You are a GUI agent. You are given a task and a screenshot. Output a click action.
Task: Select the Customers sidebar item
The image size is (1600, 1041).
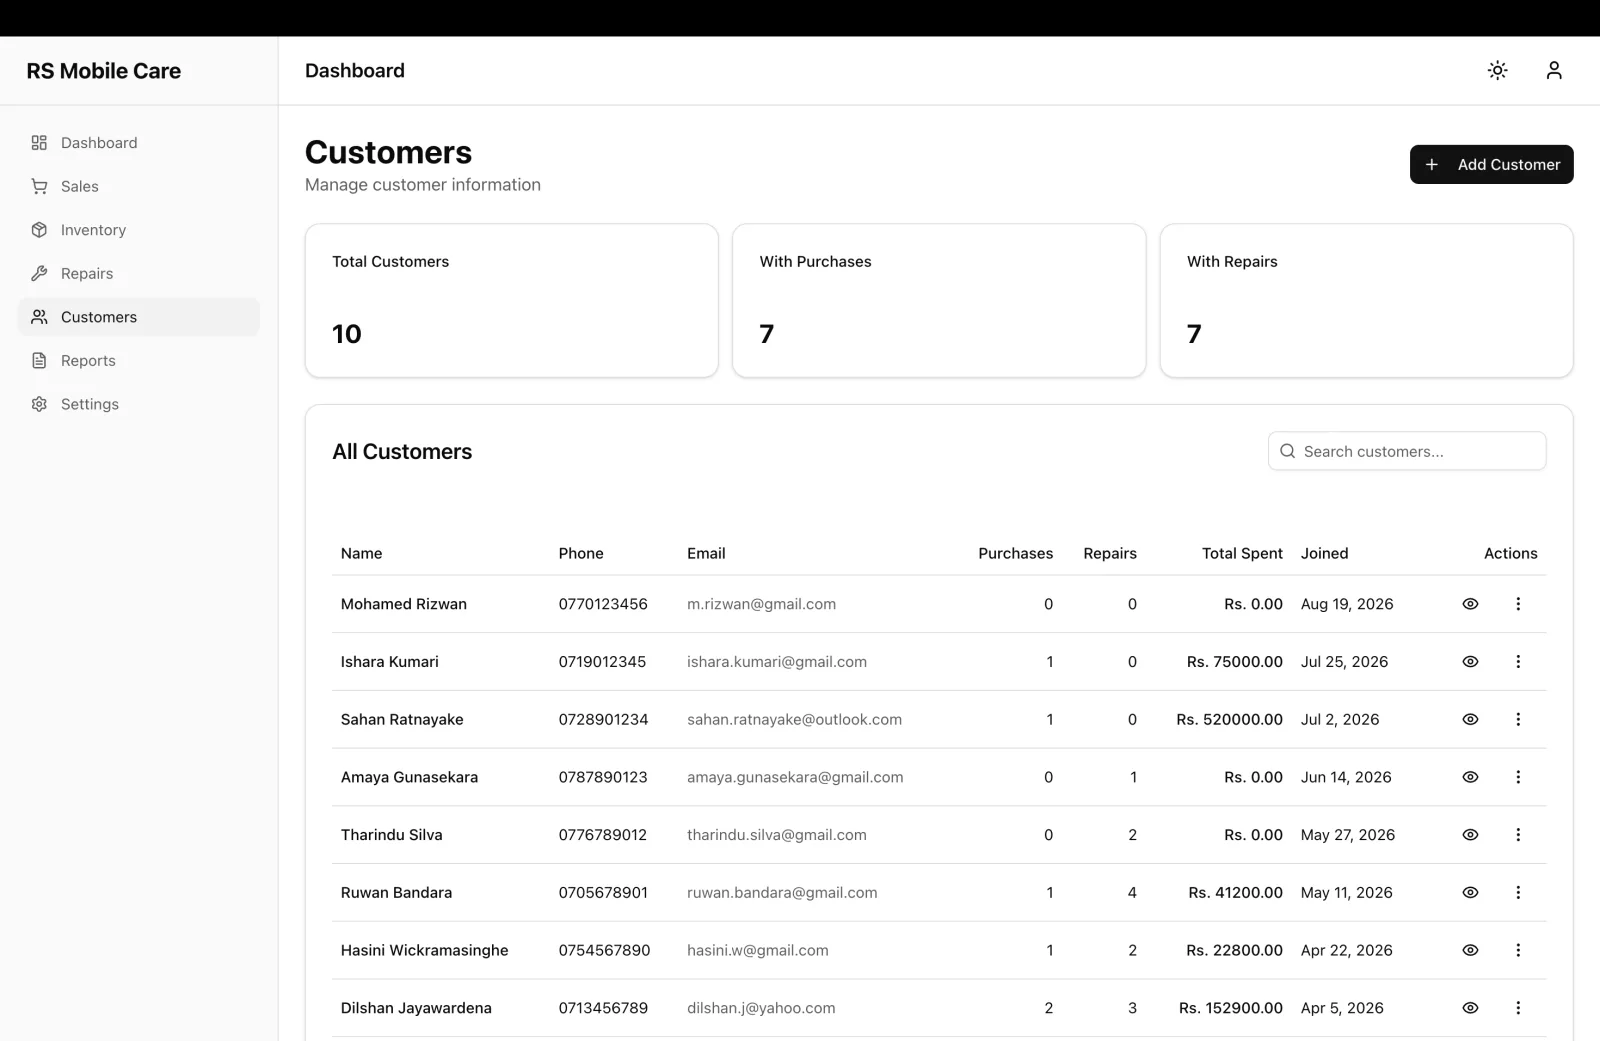coord(139,317)
